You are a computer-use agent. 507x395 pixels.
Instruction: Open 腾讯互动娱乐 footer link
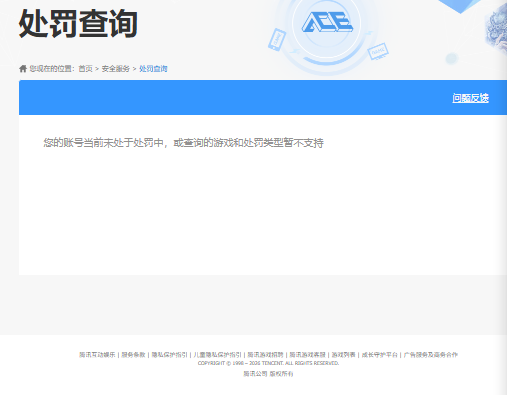click(97, 355)
